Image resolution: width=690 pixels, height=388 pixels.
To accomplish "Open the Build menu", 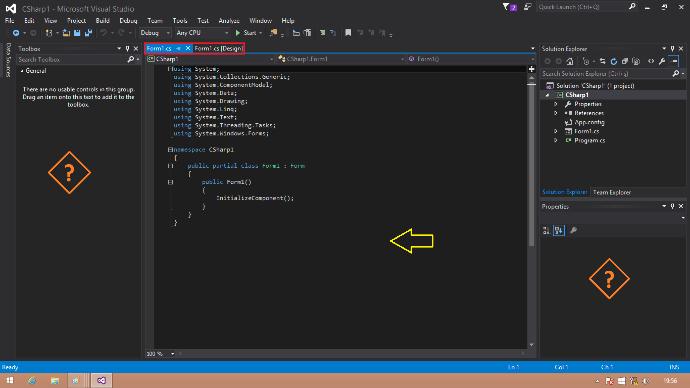I will pos(103,21).
